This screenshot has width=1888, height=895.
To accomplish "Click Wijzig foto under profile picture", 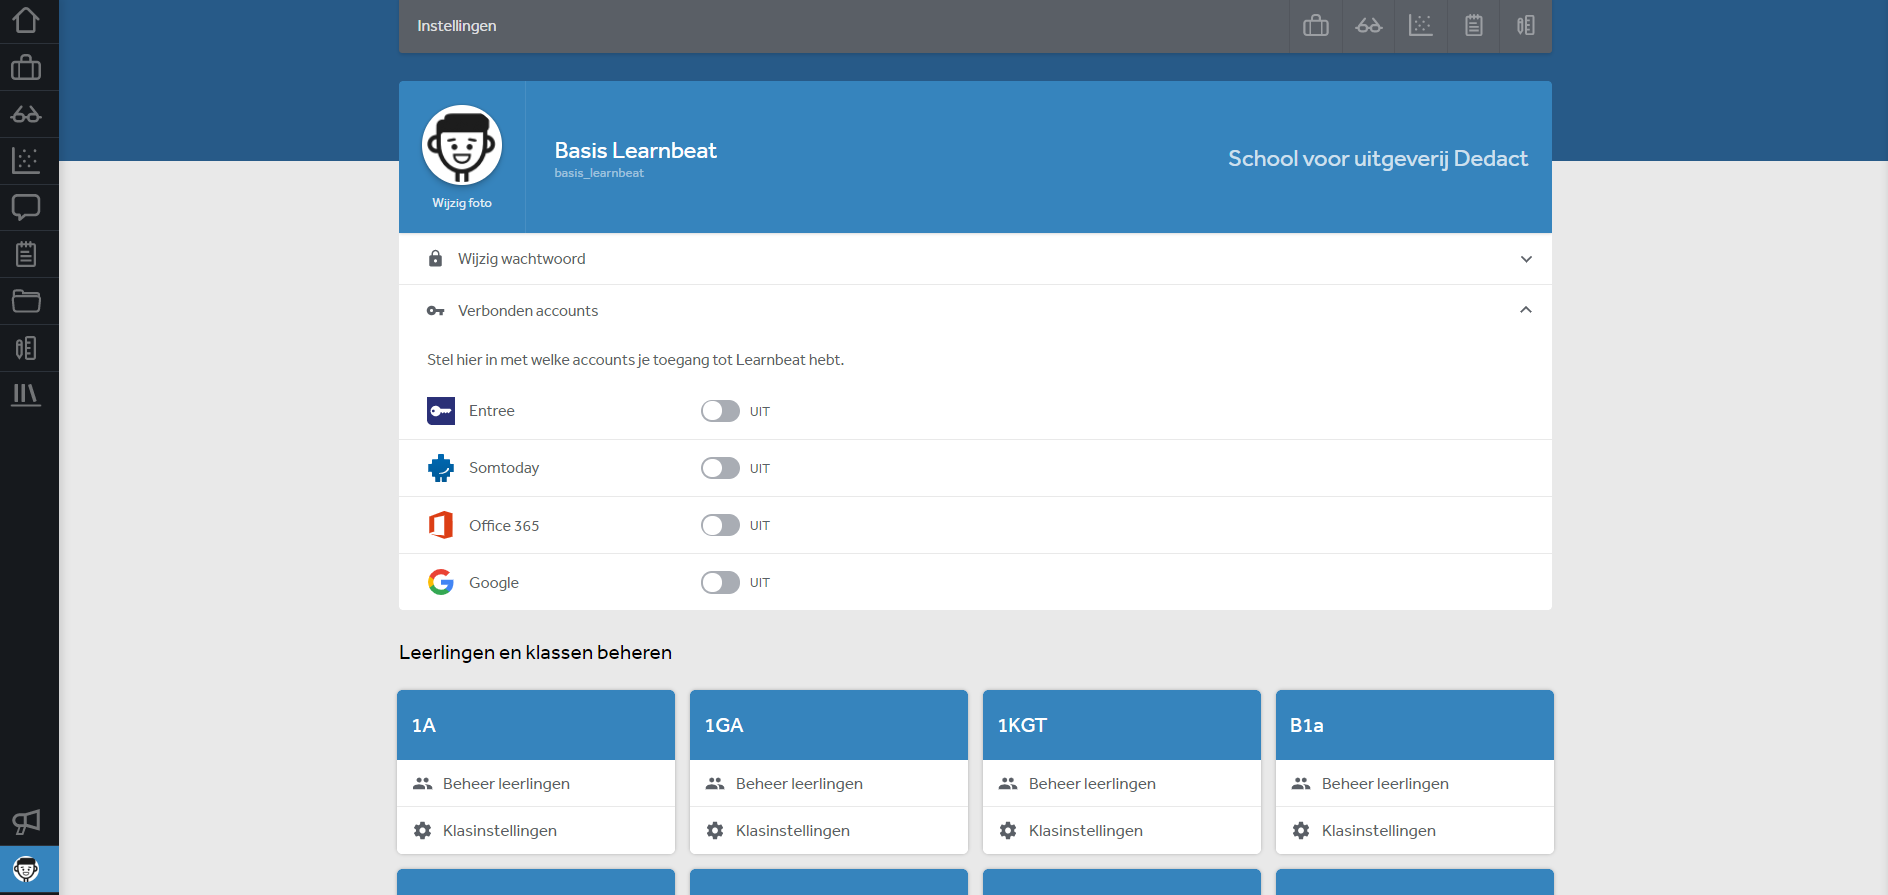I will [462, 203].
